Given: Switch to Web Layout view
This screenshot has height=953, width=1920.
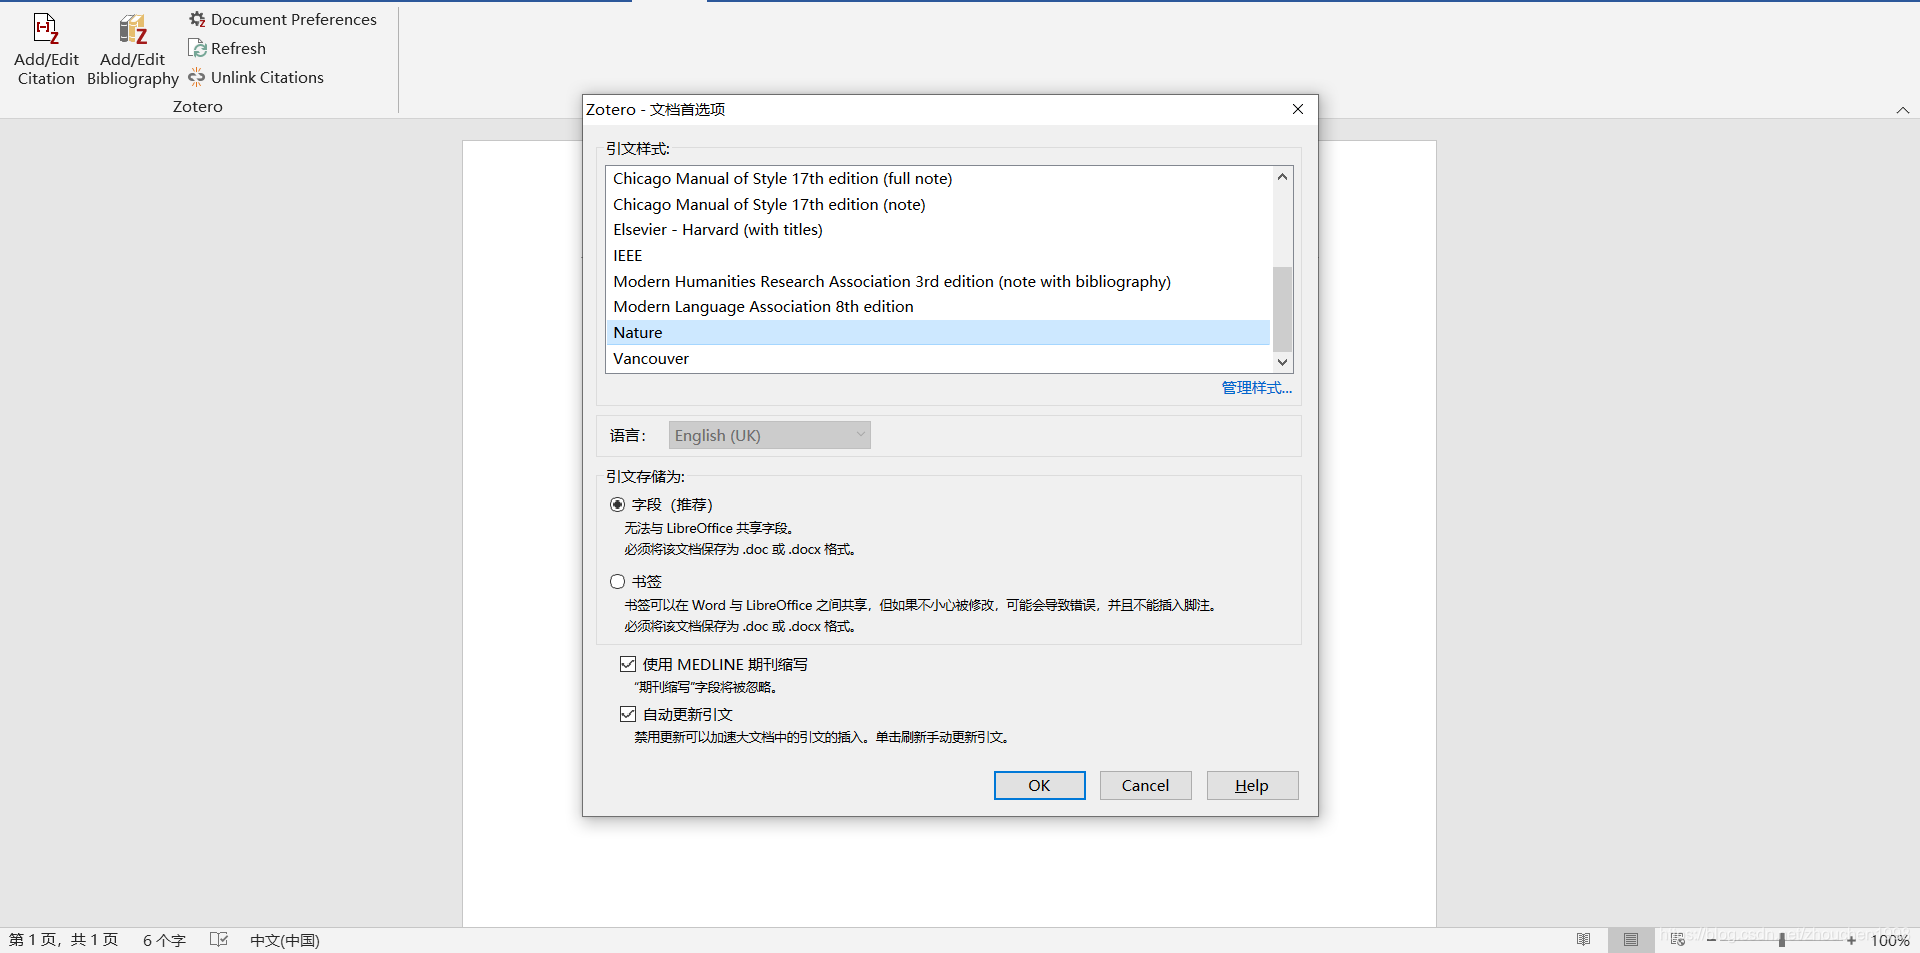Looking at the screenshot, I should point(1678,940).
